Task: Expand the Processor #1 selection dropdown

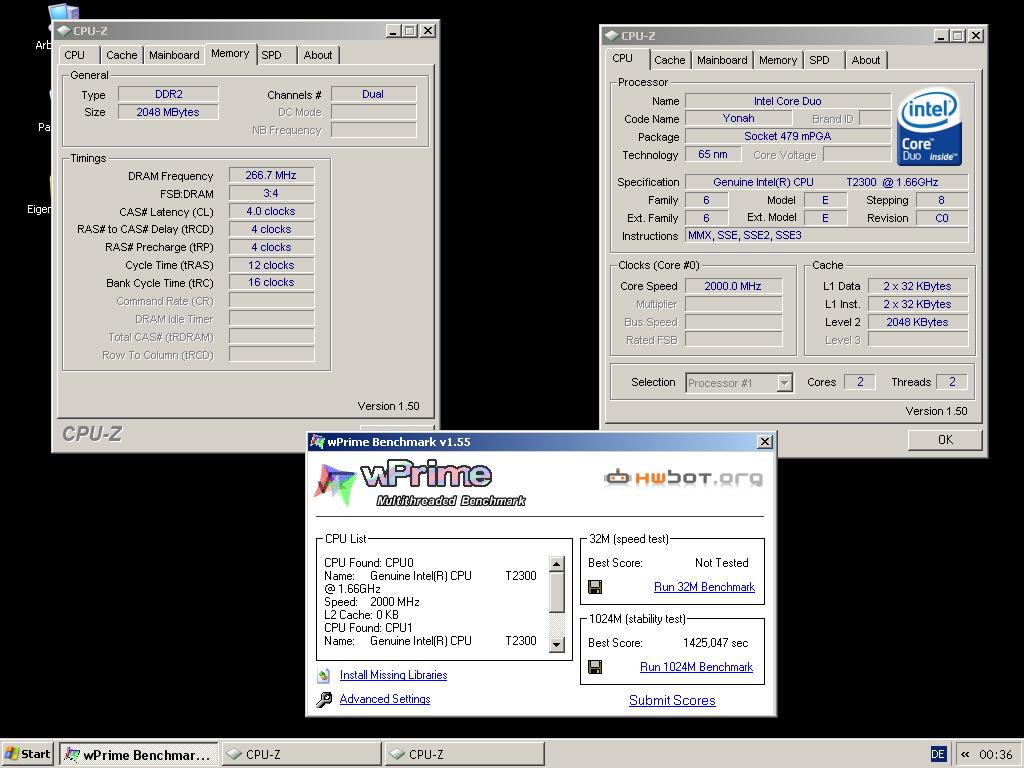Action: [784, 383]
